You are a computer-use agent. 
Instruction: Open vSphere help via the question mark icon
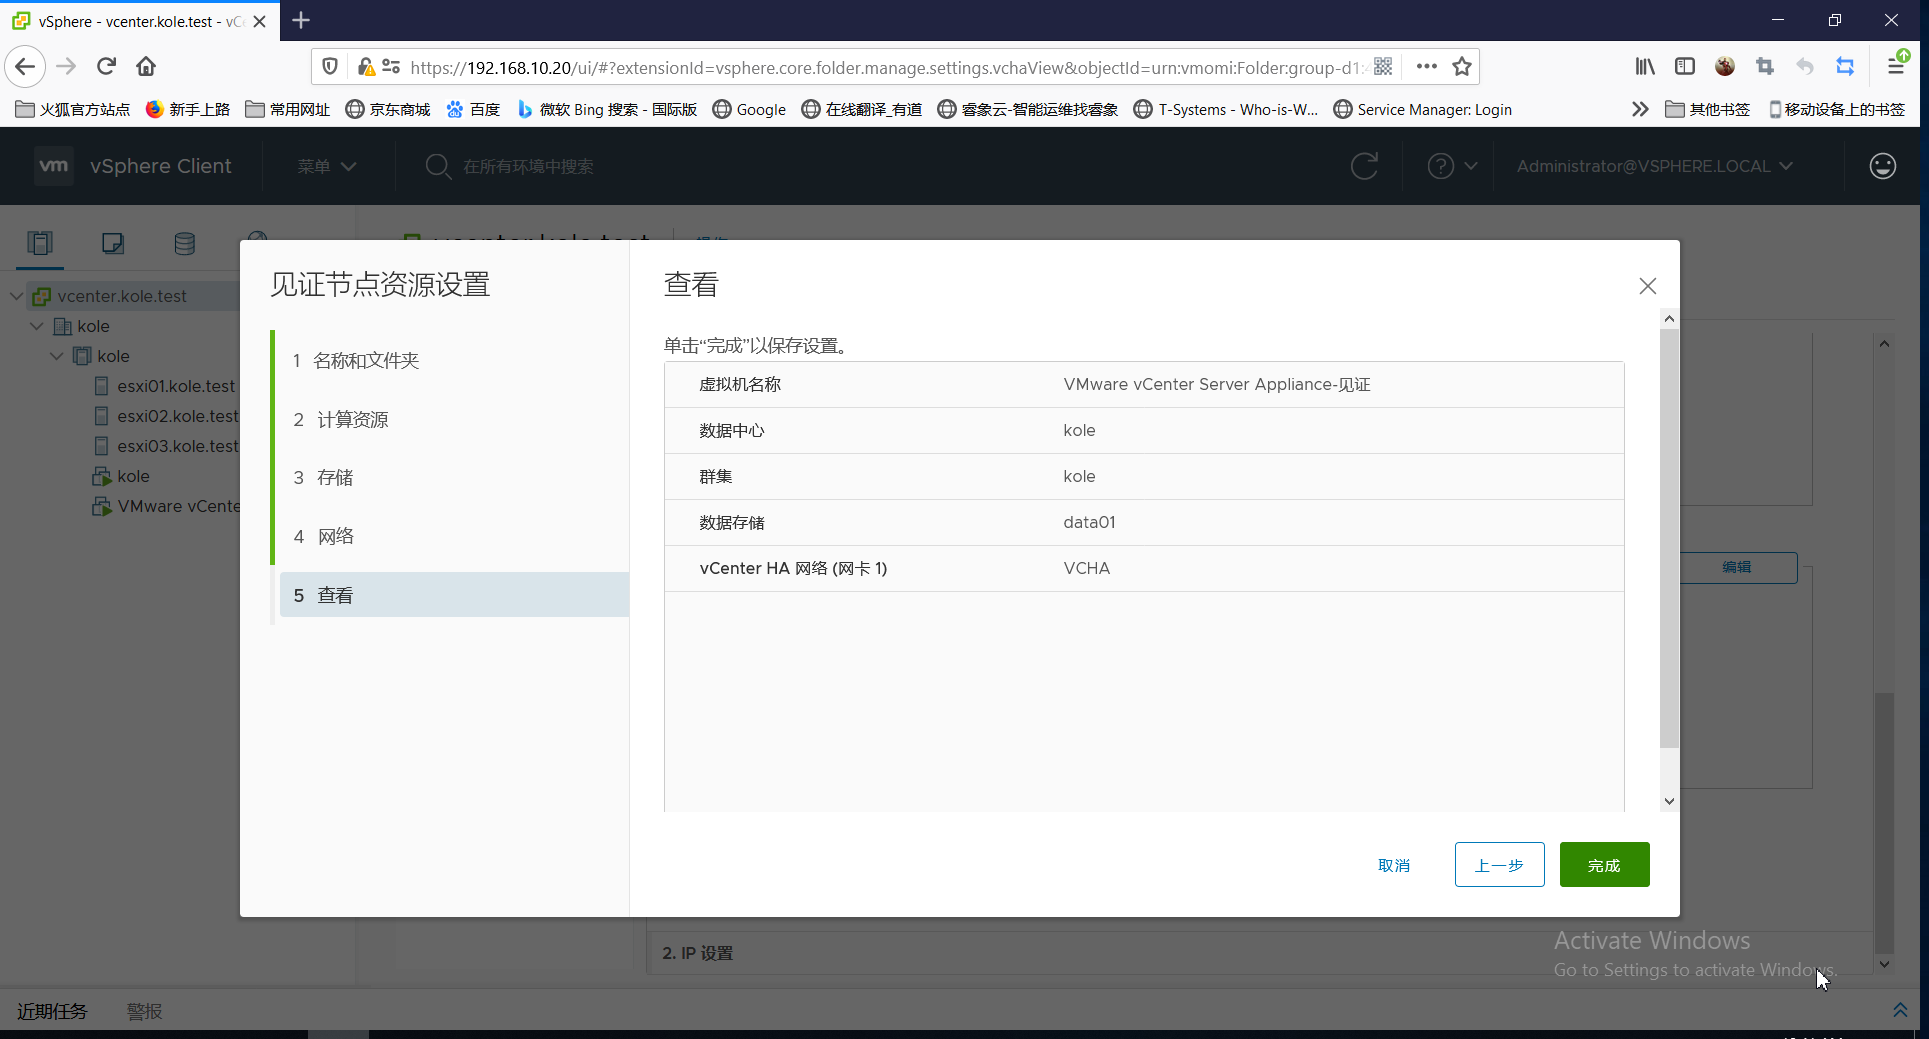pos(1440,166)
